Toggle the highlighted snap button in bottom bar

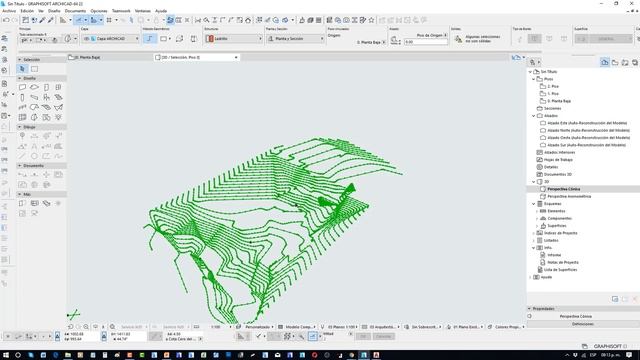coord(312,336)
